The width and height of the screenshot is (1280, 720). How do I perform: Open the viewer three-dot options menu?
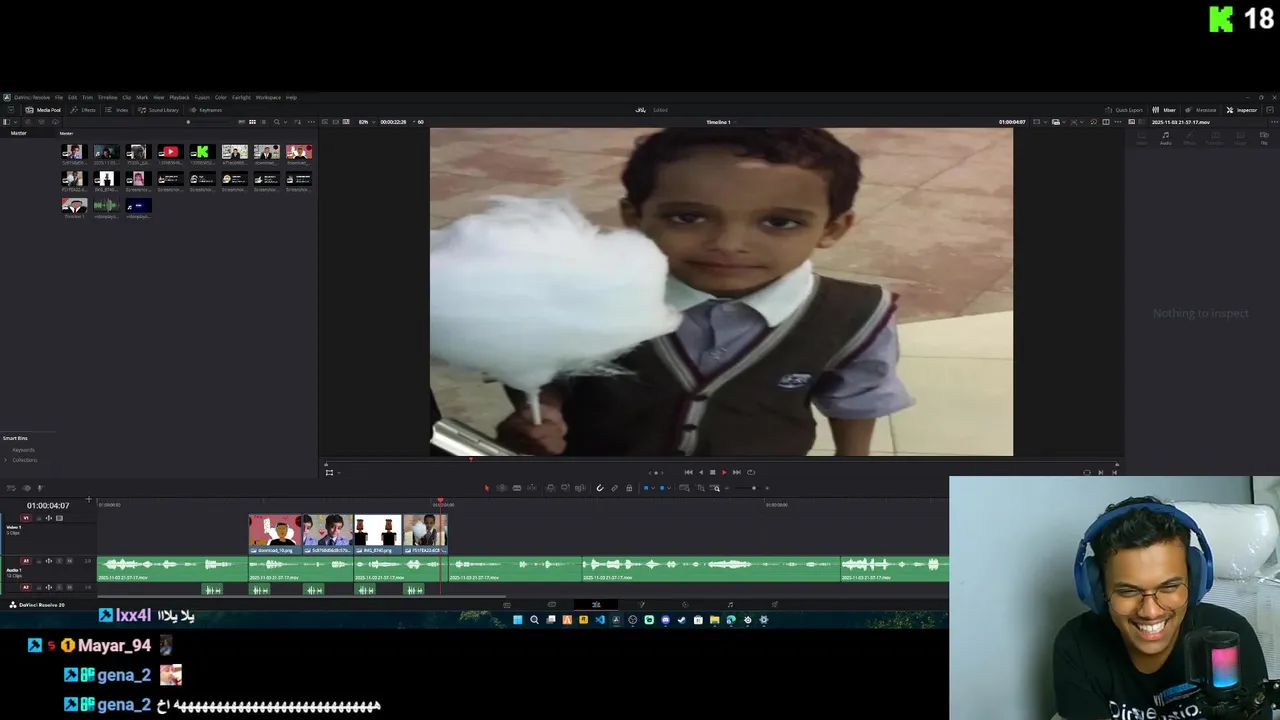(1117, 122)
